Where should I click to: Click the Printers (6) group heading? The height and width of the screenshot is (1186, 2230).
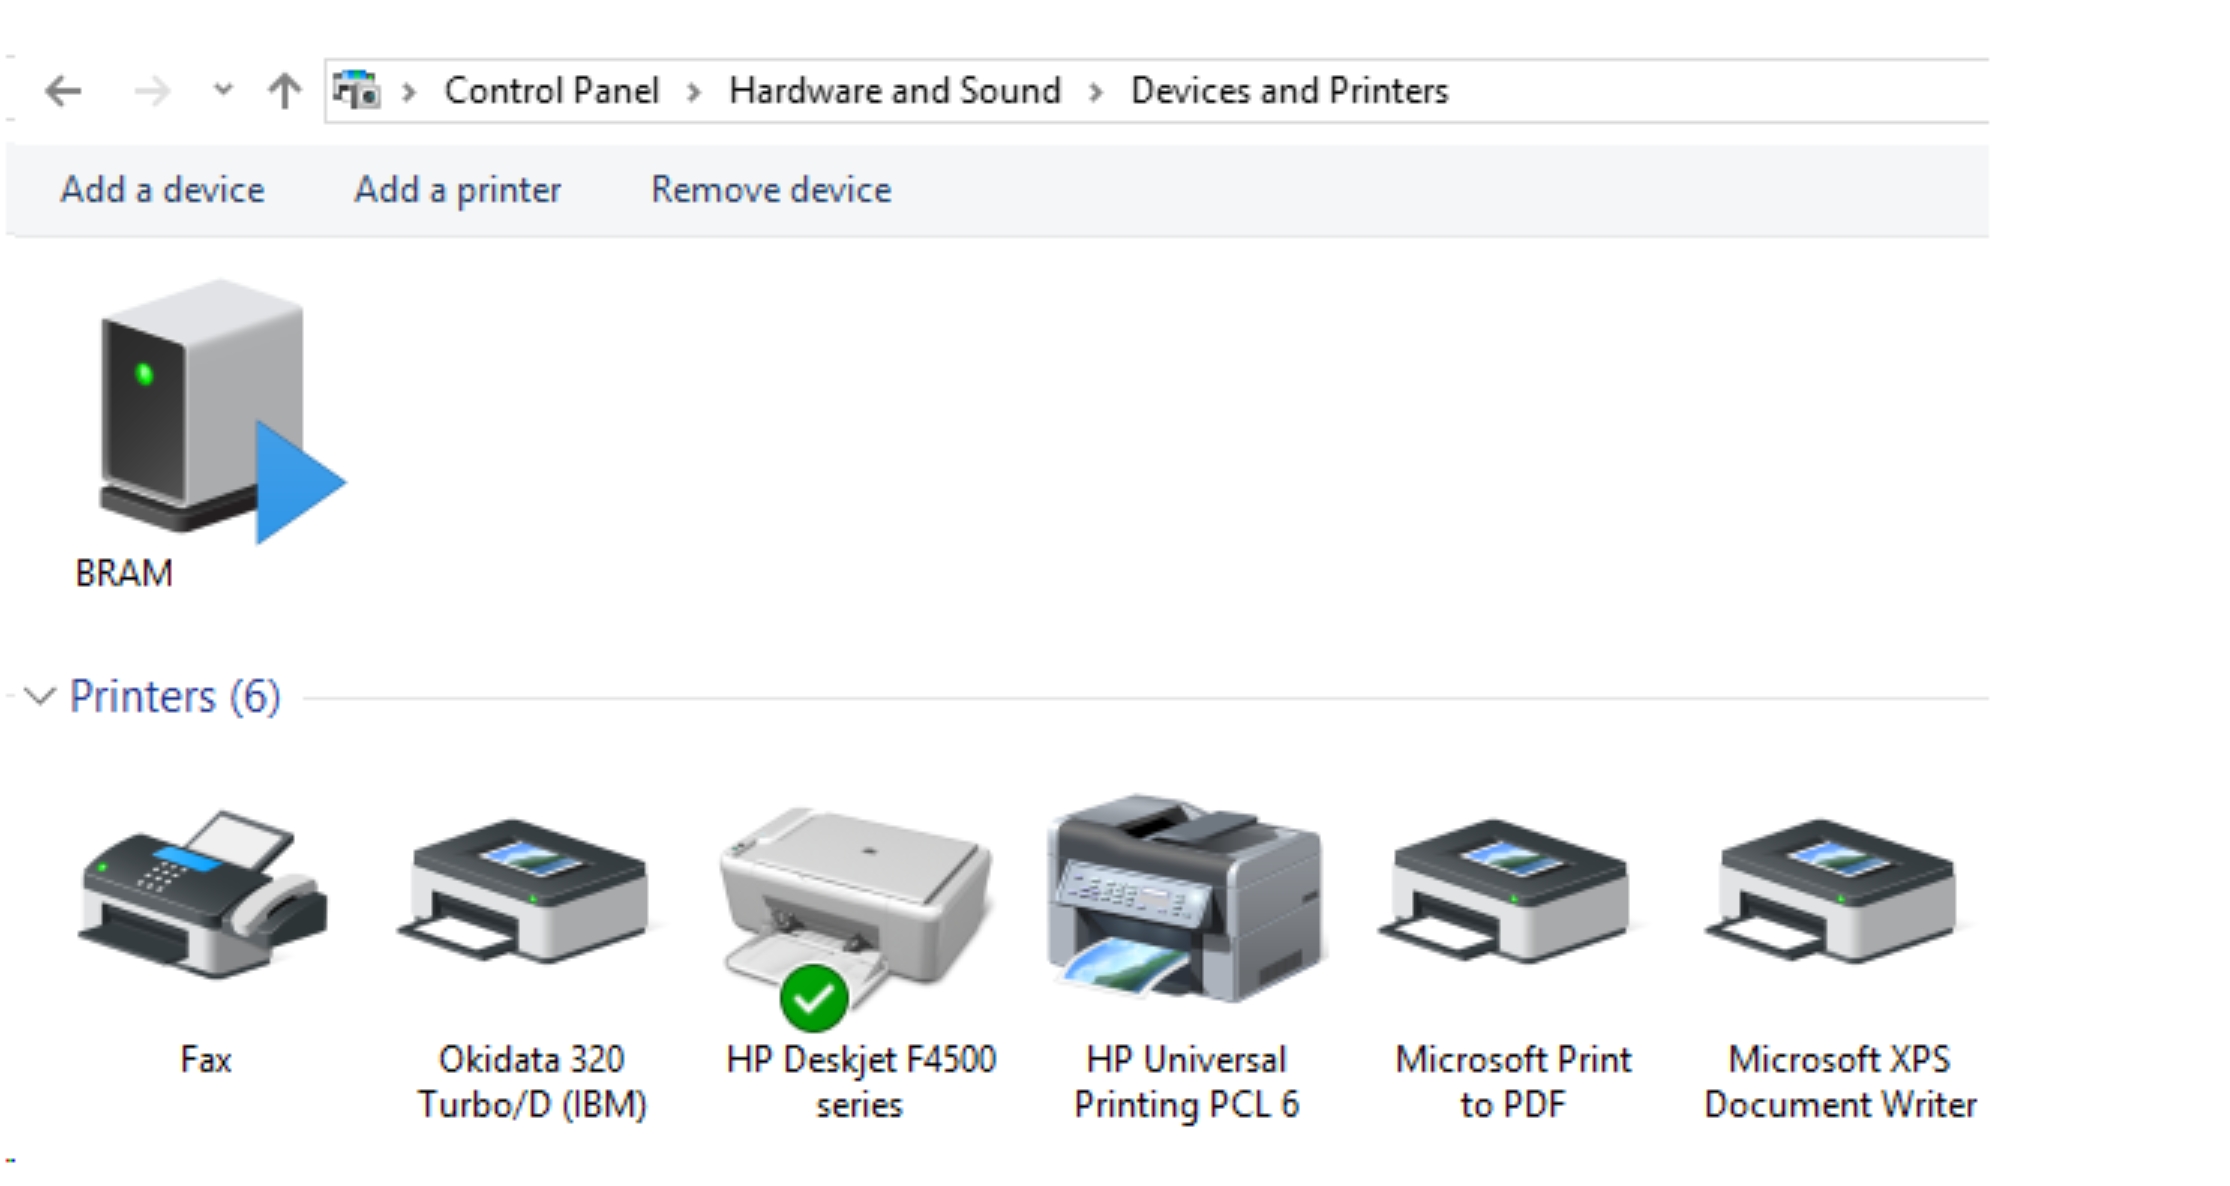175,696
